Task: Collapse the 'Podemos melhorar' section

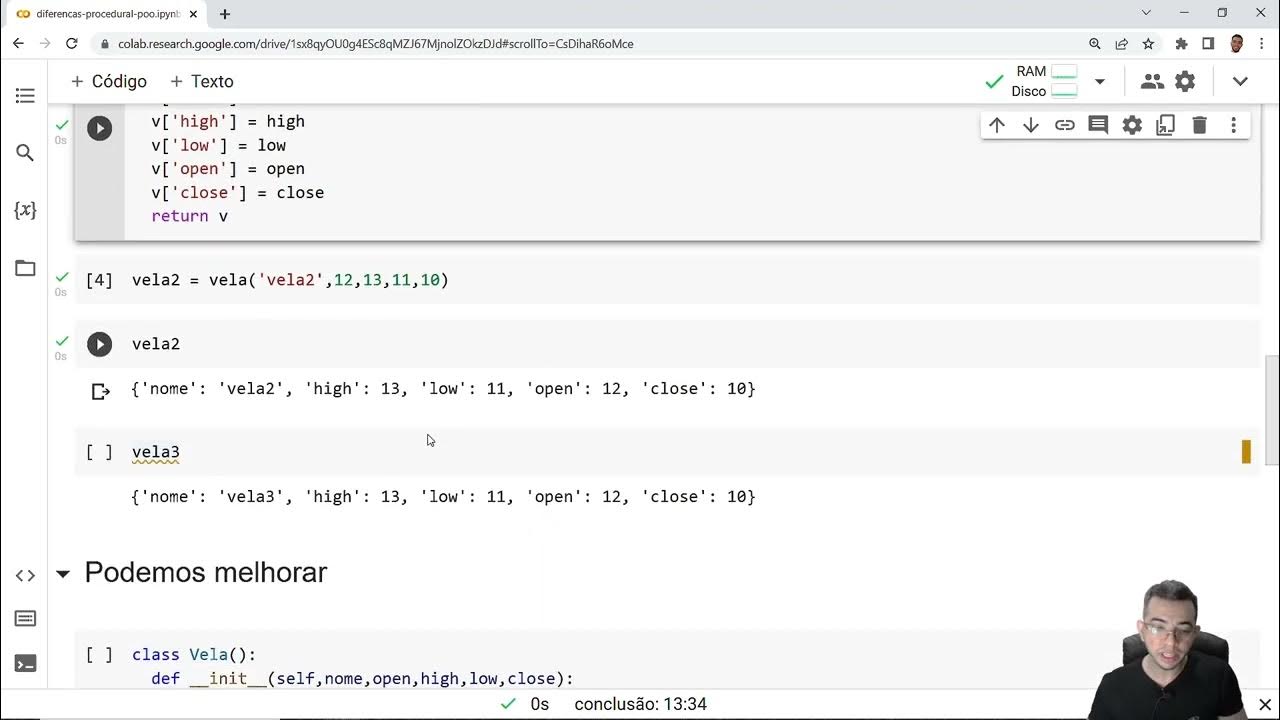Action: pyautogui.click(x=63, y=573)
